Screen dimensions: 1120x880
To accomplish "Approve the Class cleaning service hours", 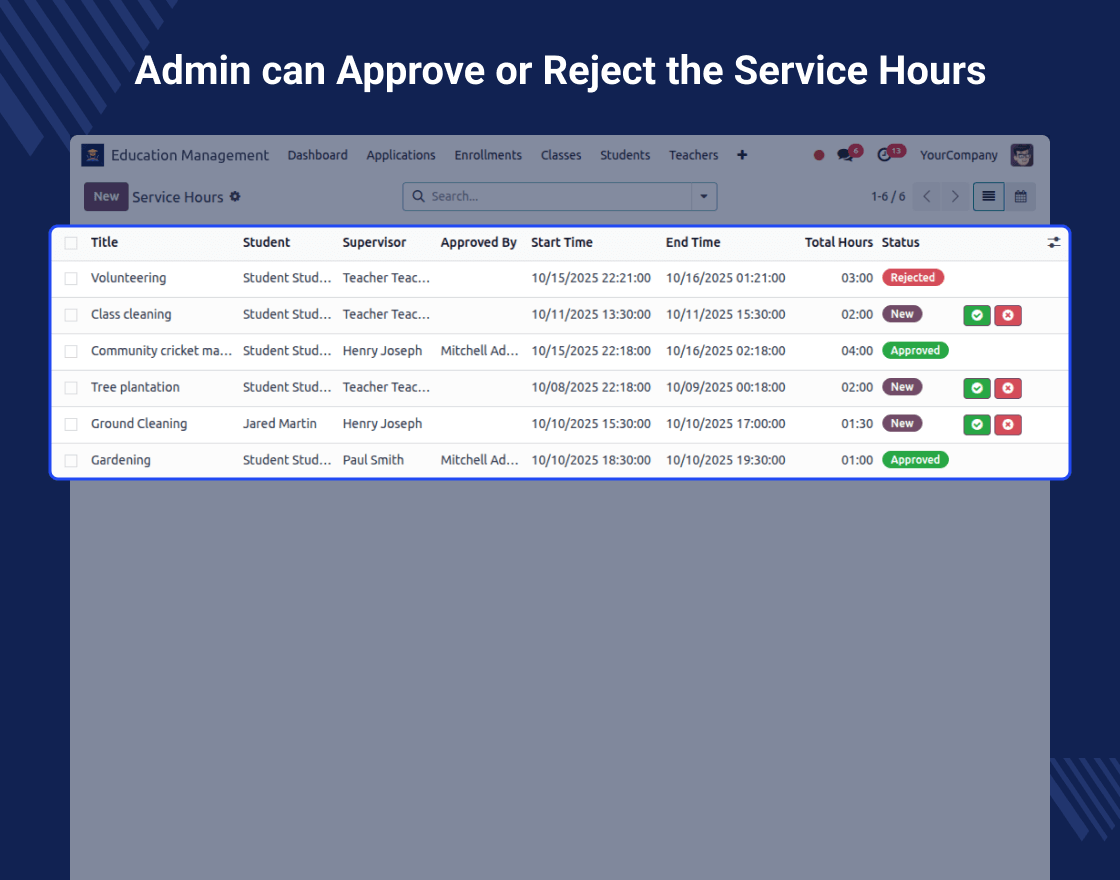I will coord(976,315).
